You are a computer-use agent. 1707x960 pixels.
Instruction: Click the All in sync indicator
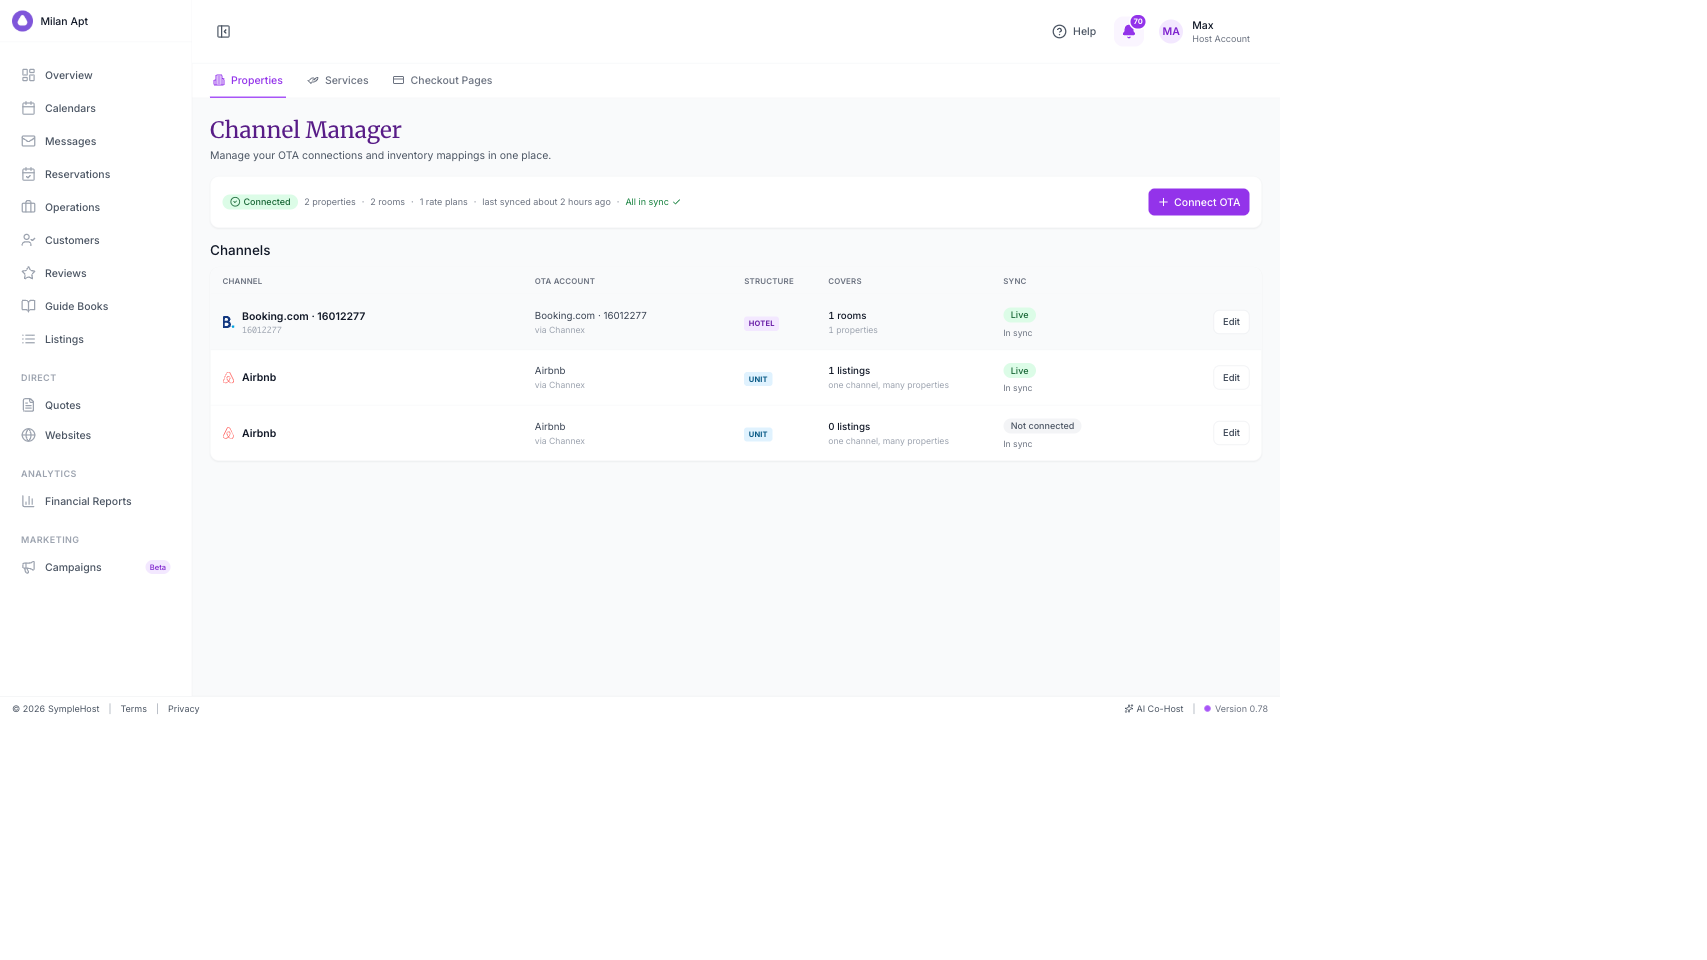click(653, 202)
